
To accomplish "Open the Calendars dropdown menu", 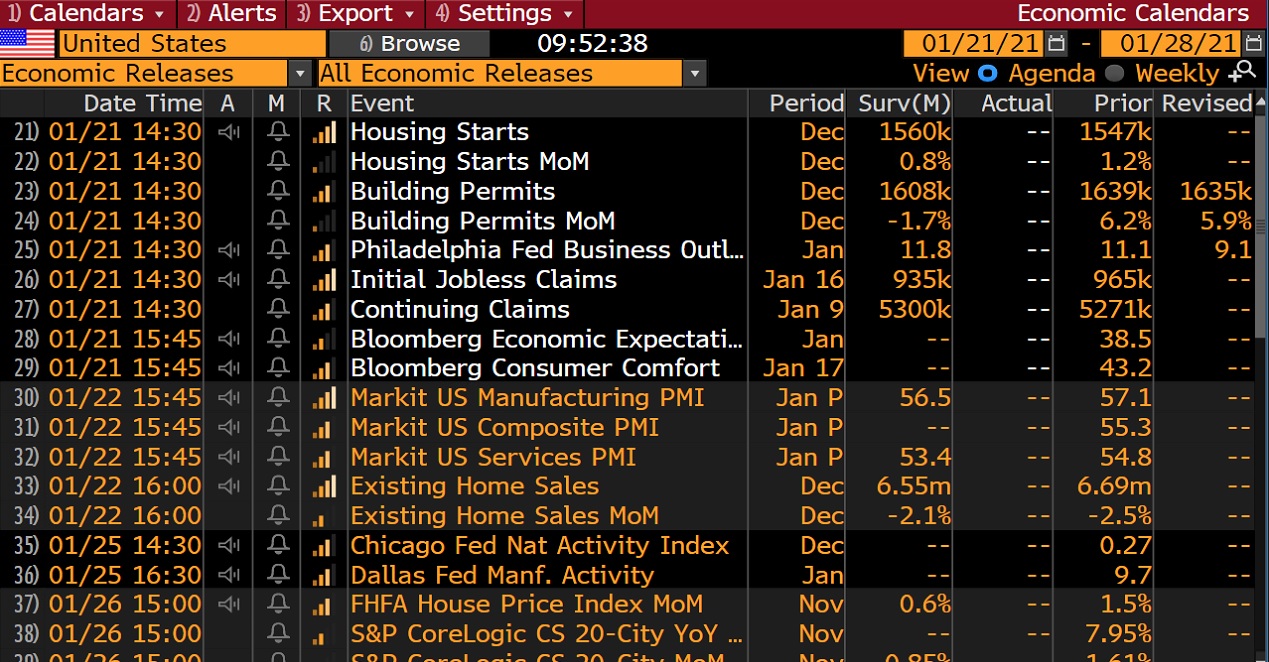I will coord(87,14).
